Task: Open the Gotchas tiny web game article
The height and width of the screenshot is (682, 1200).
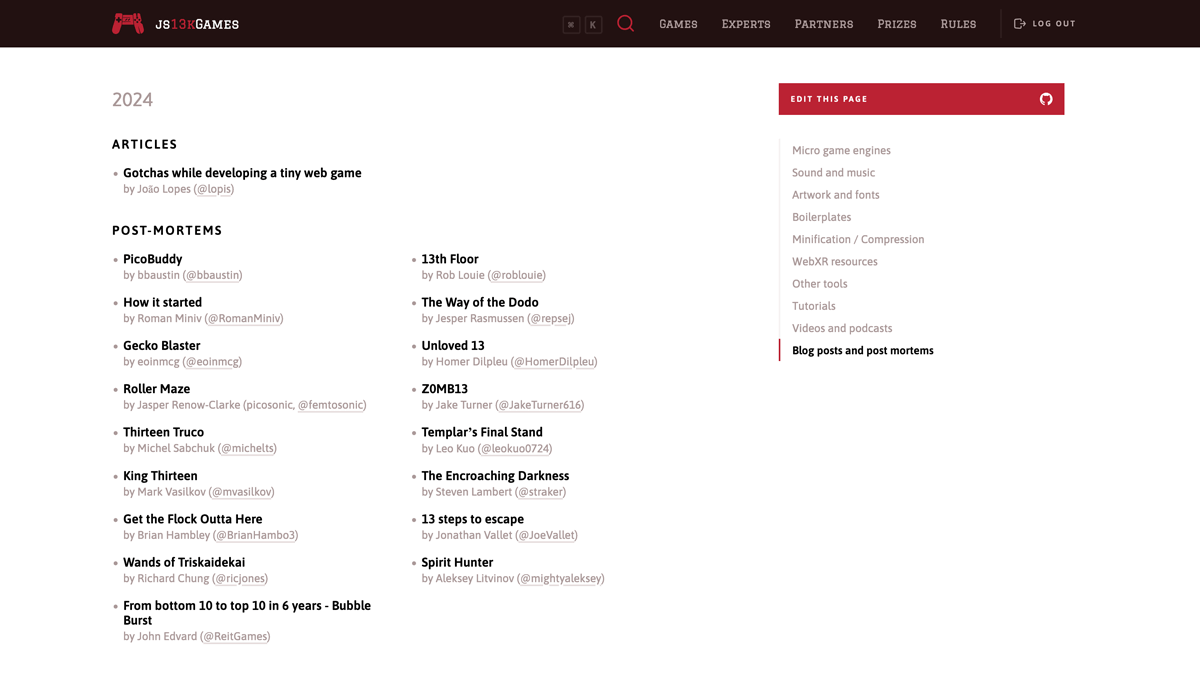Action: click(x=242, y=173)
